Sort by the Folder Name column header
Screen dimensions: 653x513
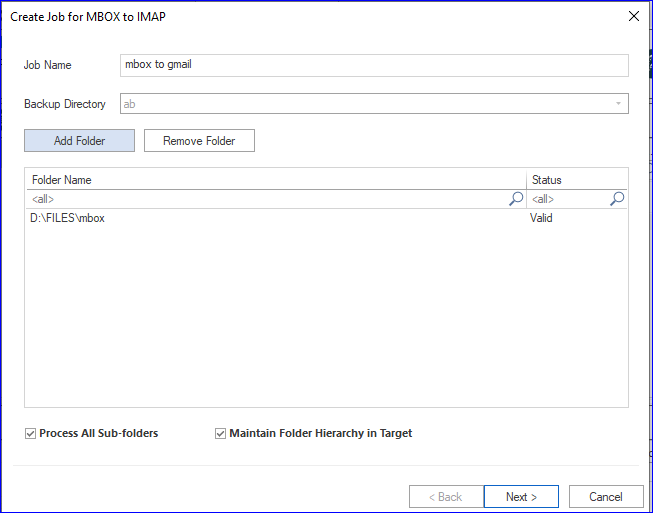point(277,180)
